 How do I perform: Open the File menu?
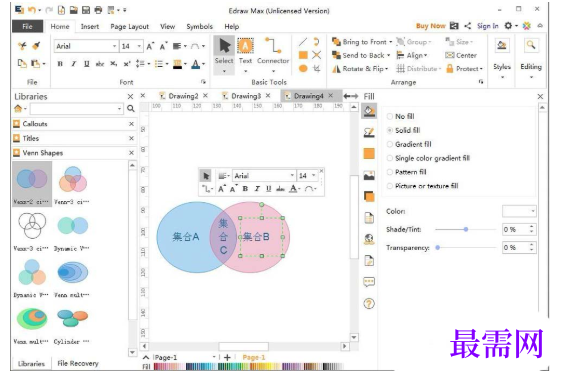coord(28,27)
